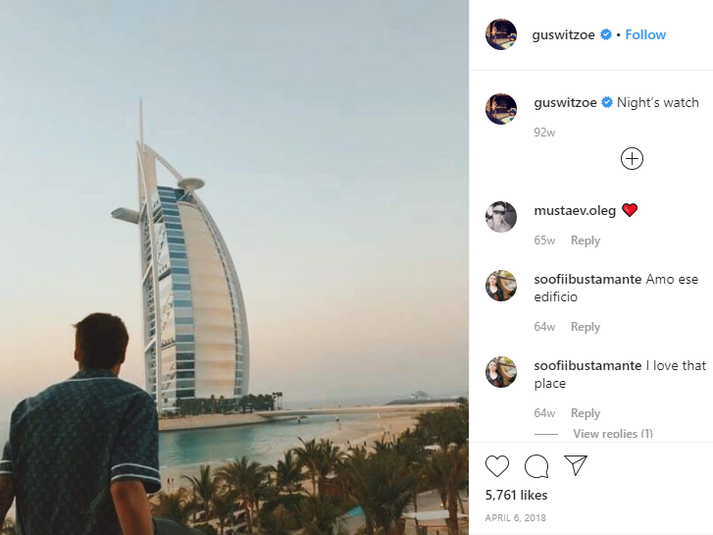Screen dimensions: 713x535
Task: Reply to the 'I love that place' comment
Action: (x=585, y=413)
